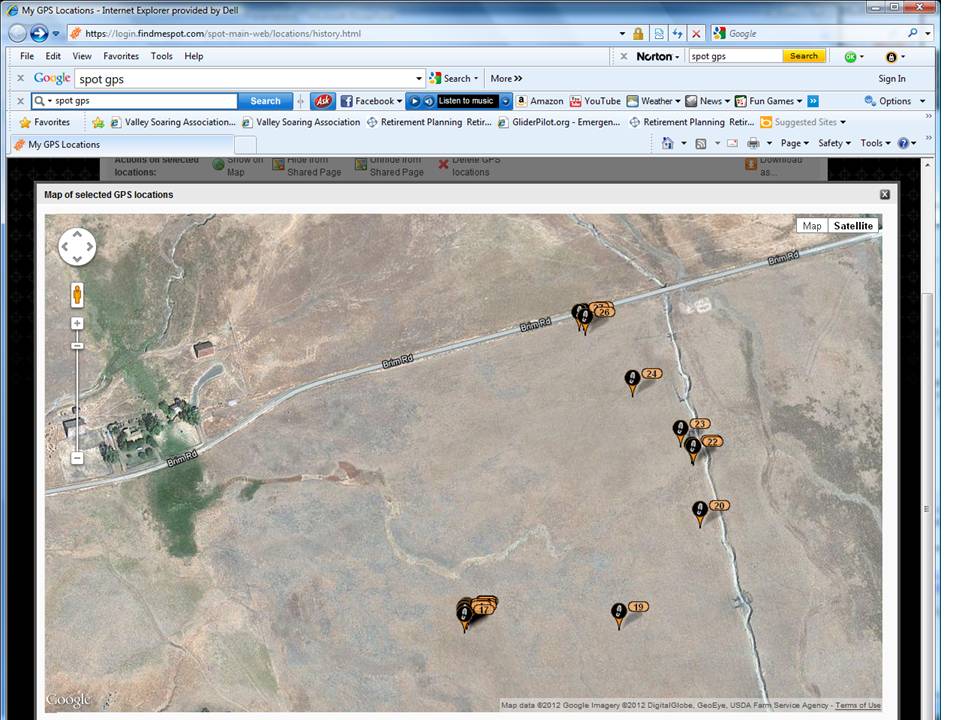Click GPS marker labeled 20
This screenshot has height=720, width=960.
(700, 511)
